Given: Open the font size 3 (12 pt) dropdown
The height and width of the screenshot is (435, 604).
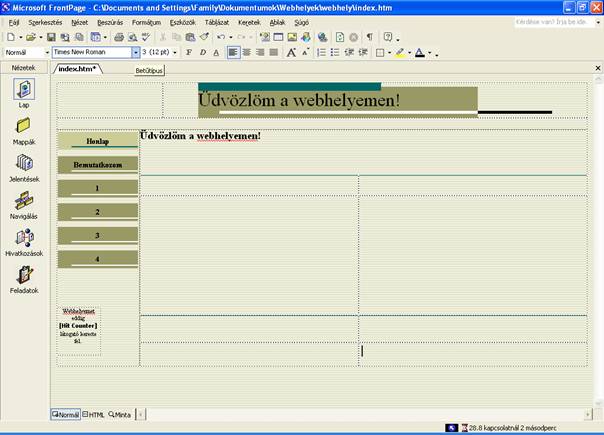Looking at the screenshot, I should [x=177, y=52].
